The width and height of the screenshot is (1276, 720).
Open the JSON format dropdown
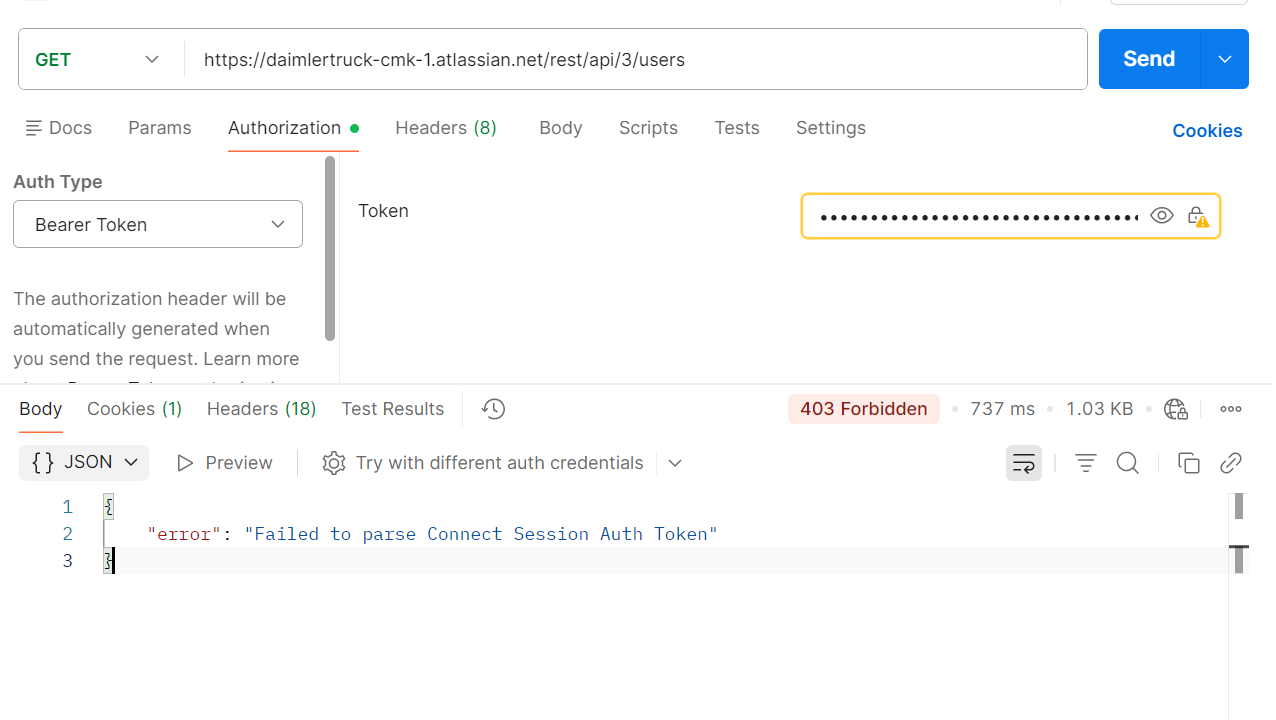[84, 463]
